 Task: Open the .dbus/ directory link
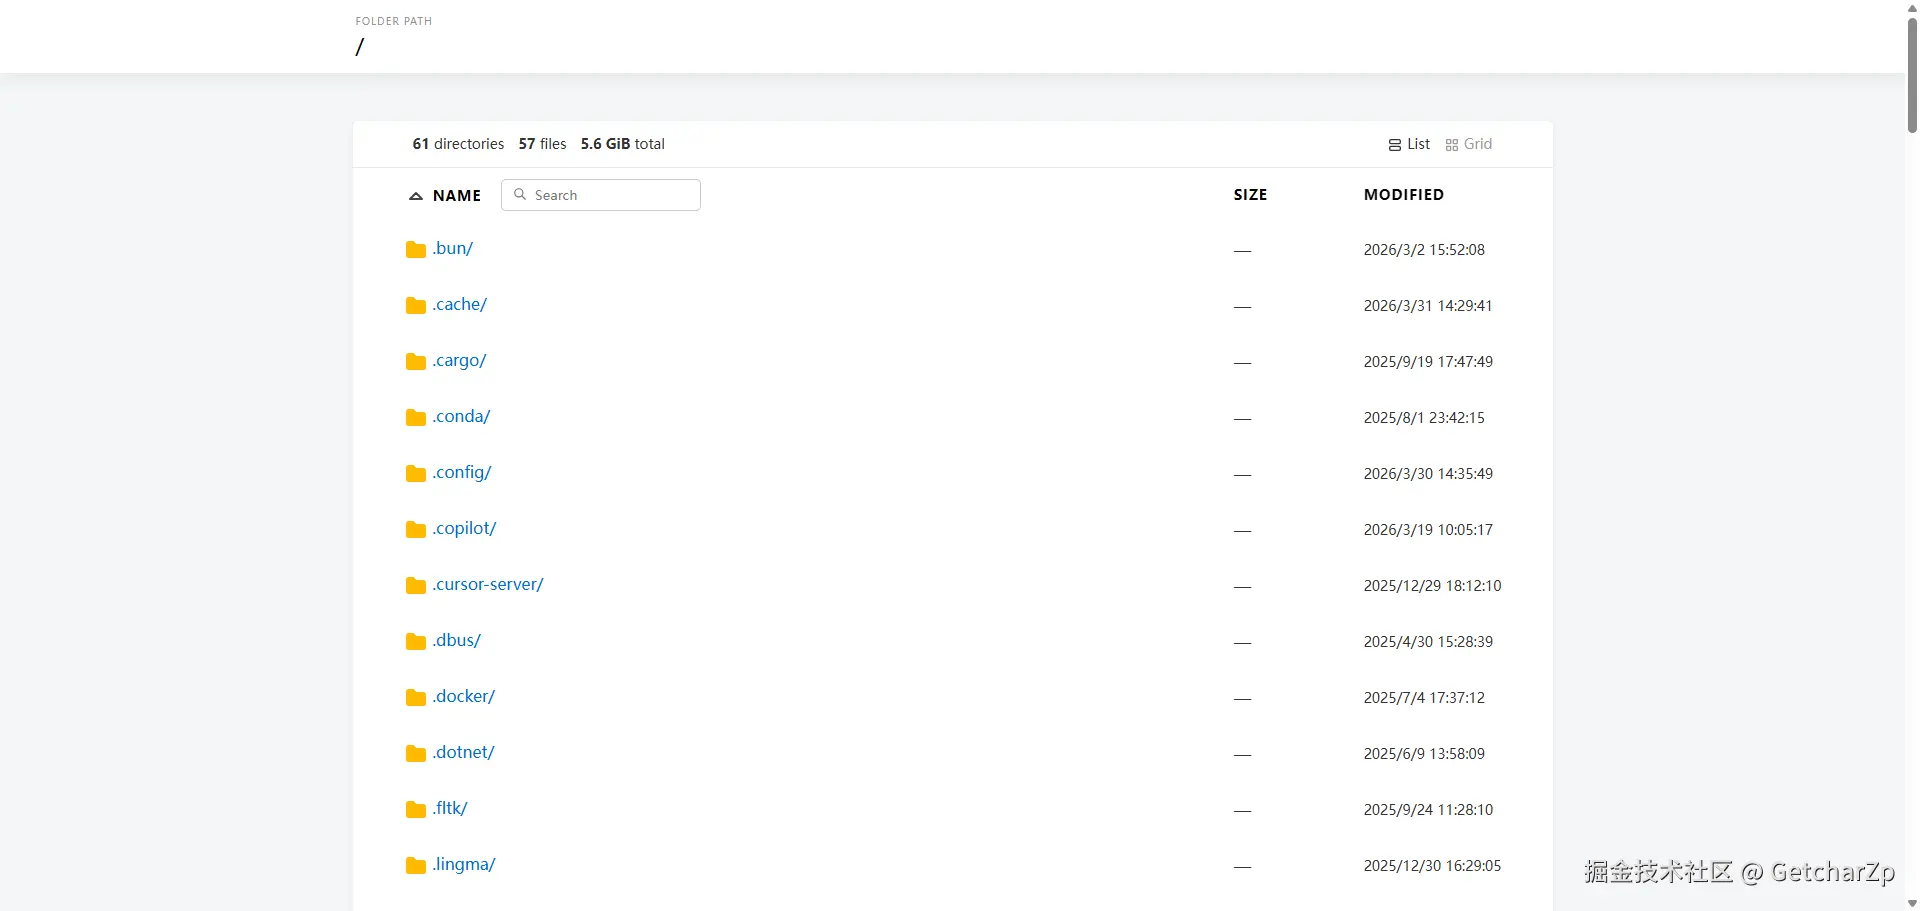457,640
